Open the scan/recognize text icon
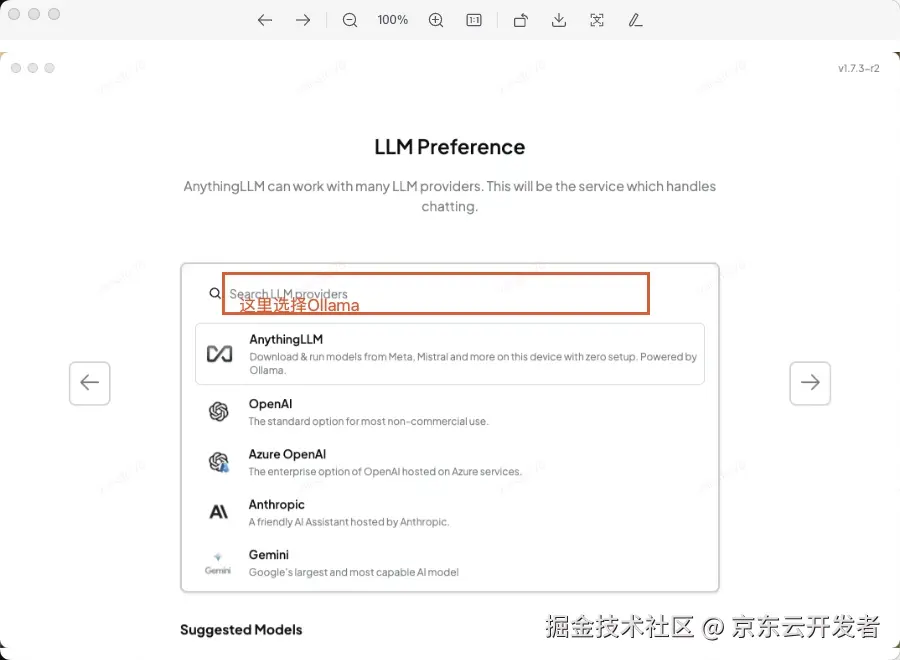The height and width of the screenshot is (660, 900). (x=597, y=20)
